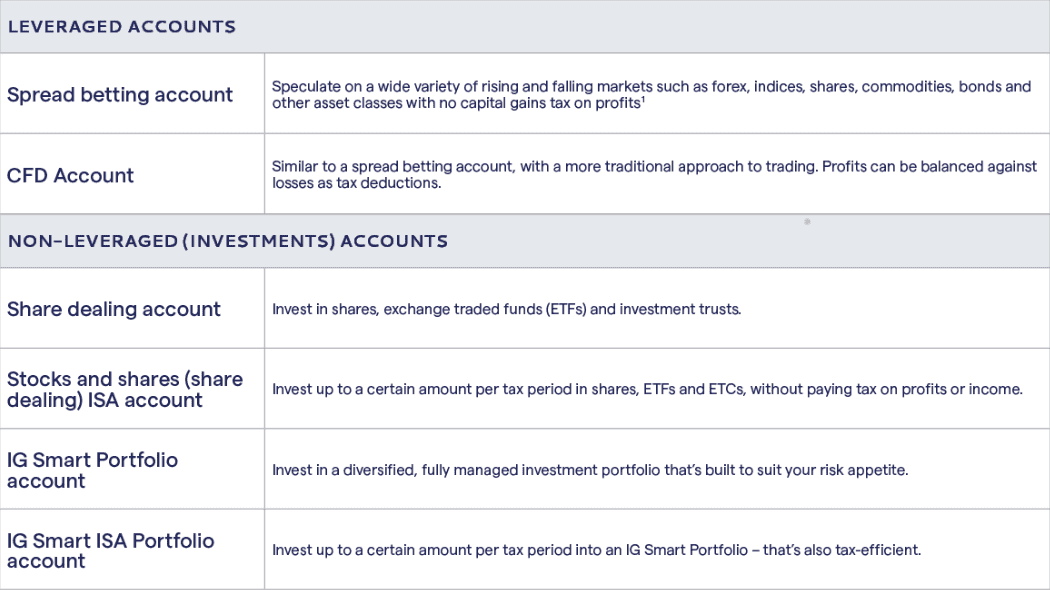The height and width of the screenshot is (590, 1050).
Task: Select the CFD Account row label
Action: click(70, 176)
